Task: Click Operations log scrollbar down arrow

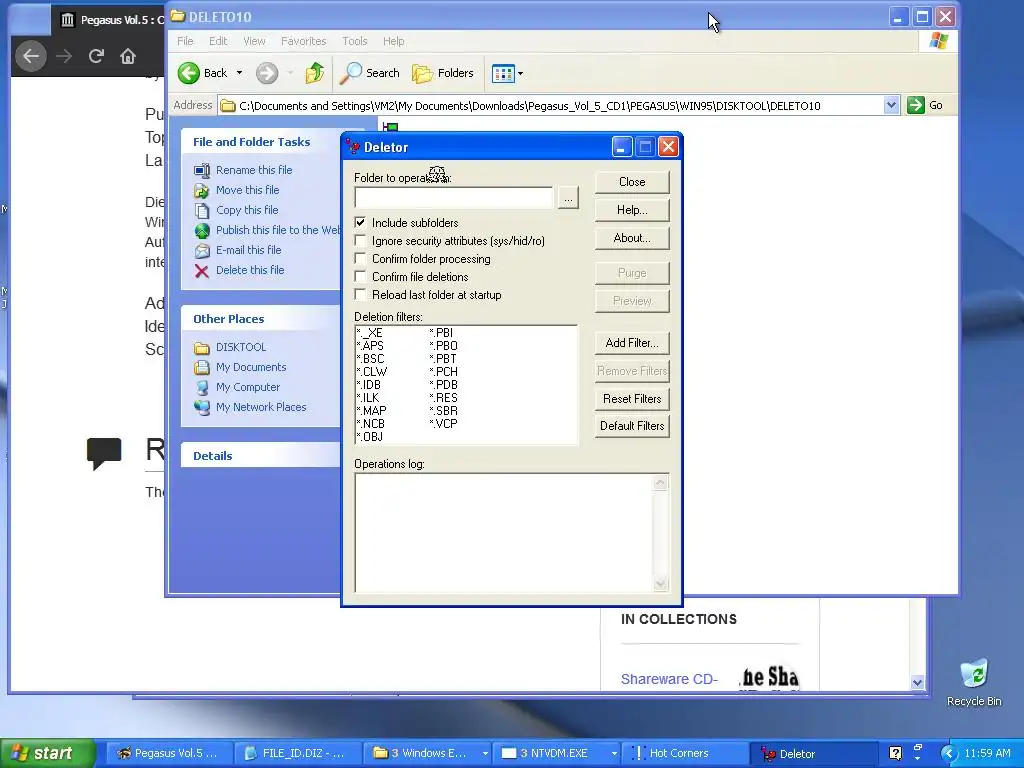Action: [660, 584]
